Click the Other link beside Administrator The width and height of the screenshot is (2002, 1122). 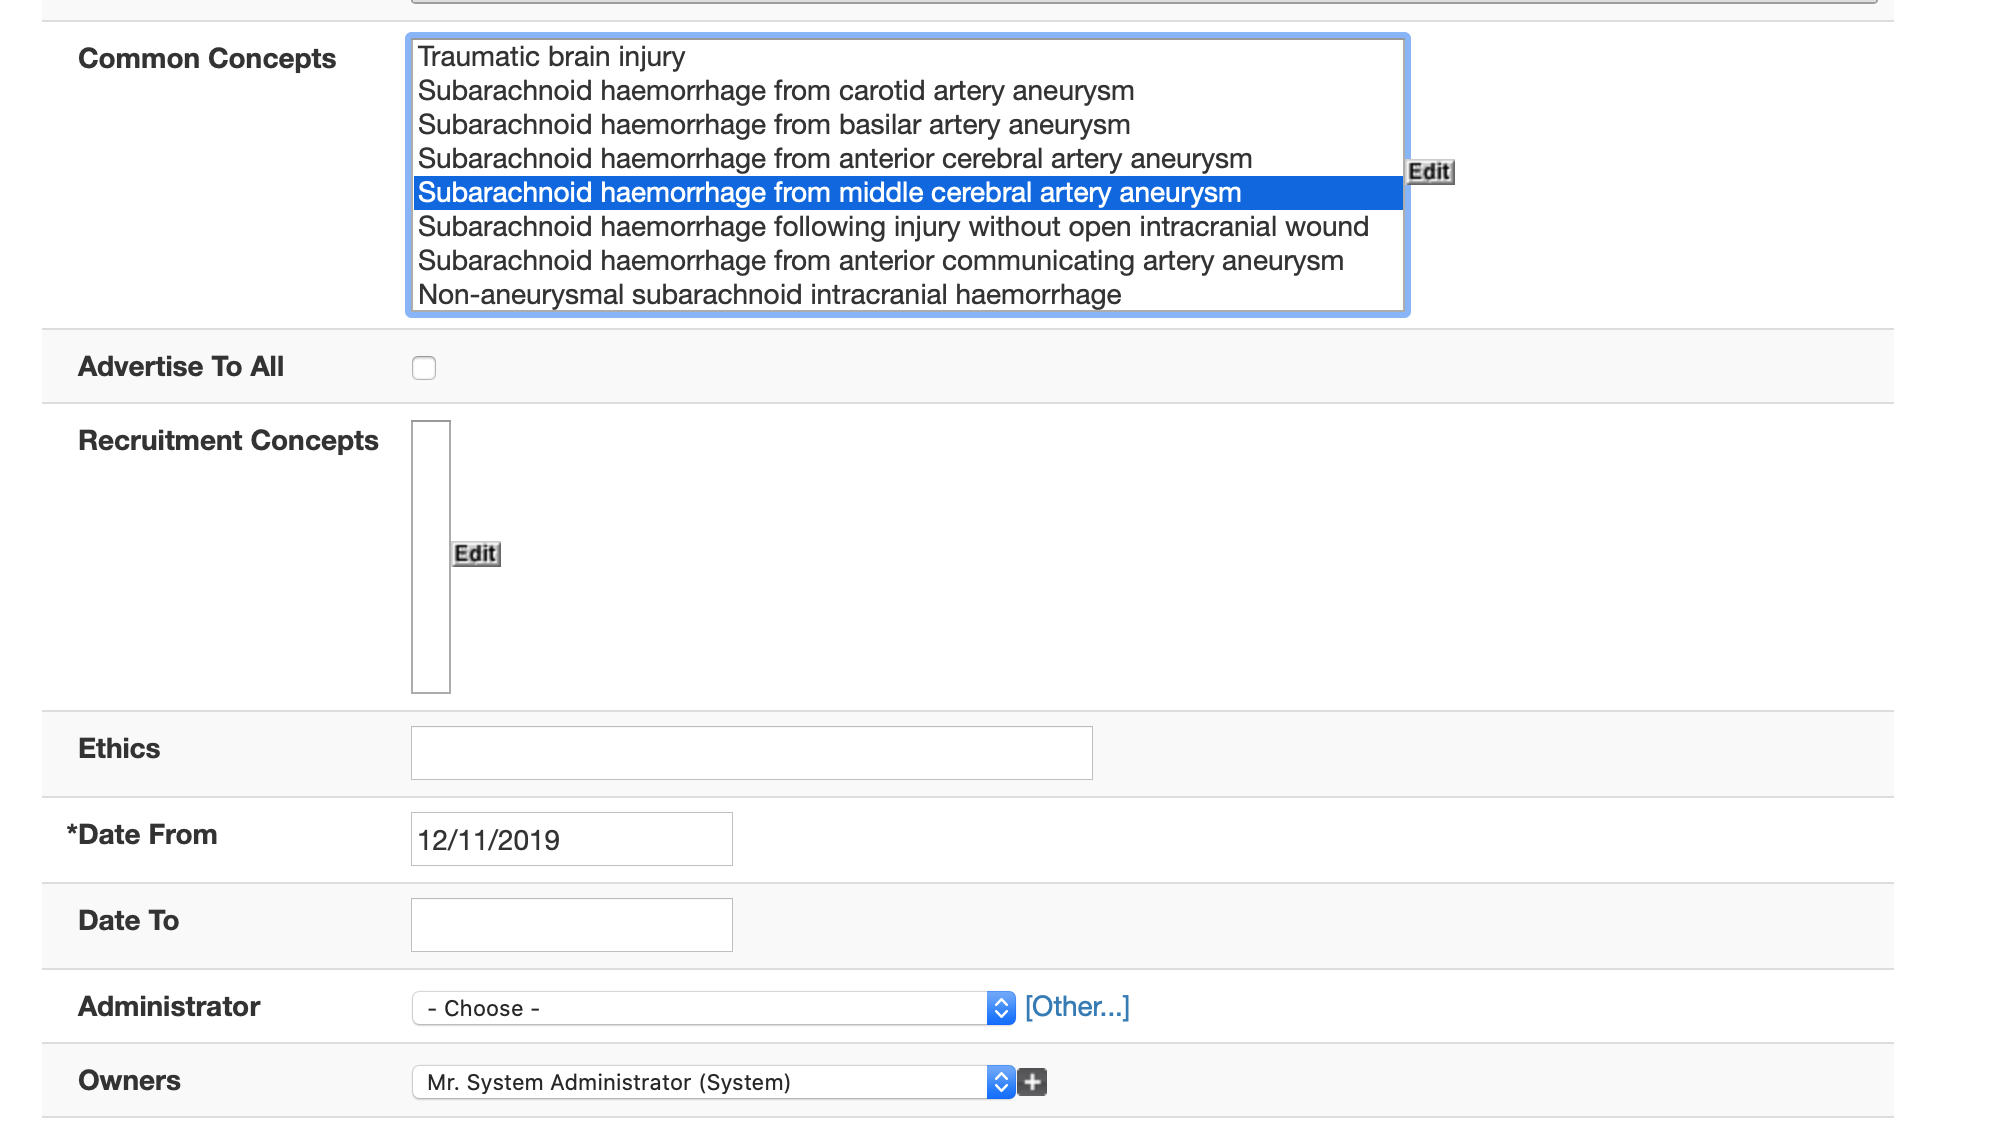click(x=1077, y=1007)
